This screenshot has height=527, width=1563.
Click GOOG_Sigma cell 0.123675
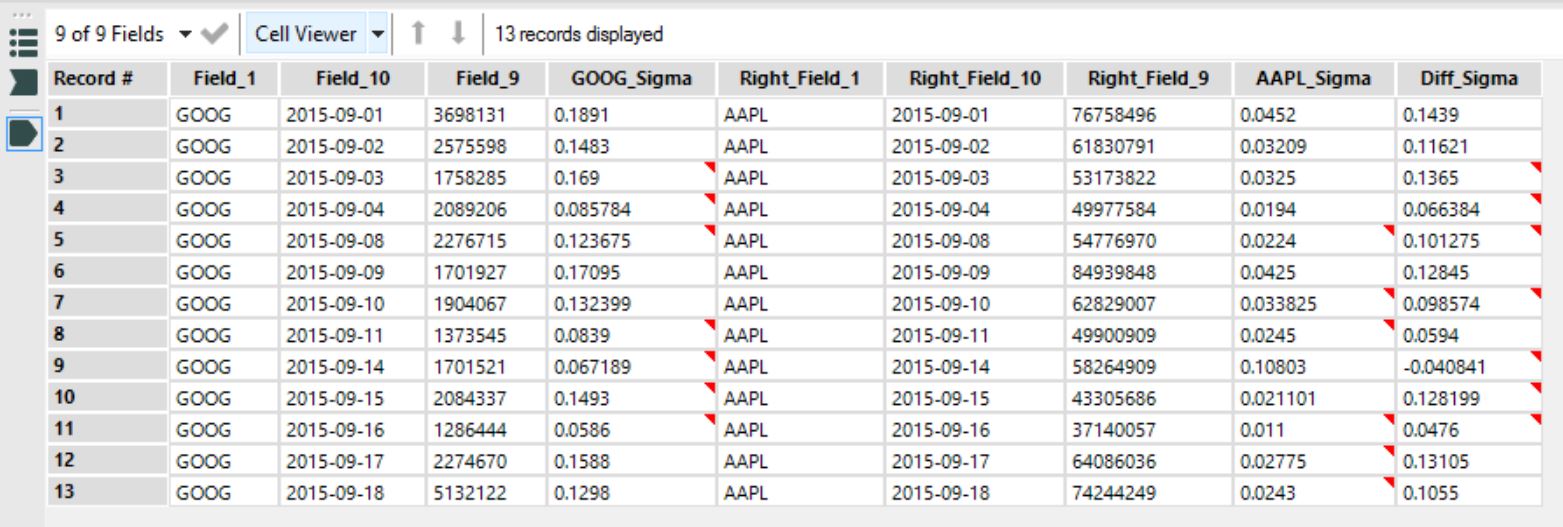[631, 240]
